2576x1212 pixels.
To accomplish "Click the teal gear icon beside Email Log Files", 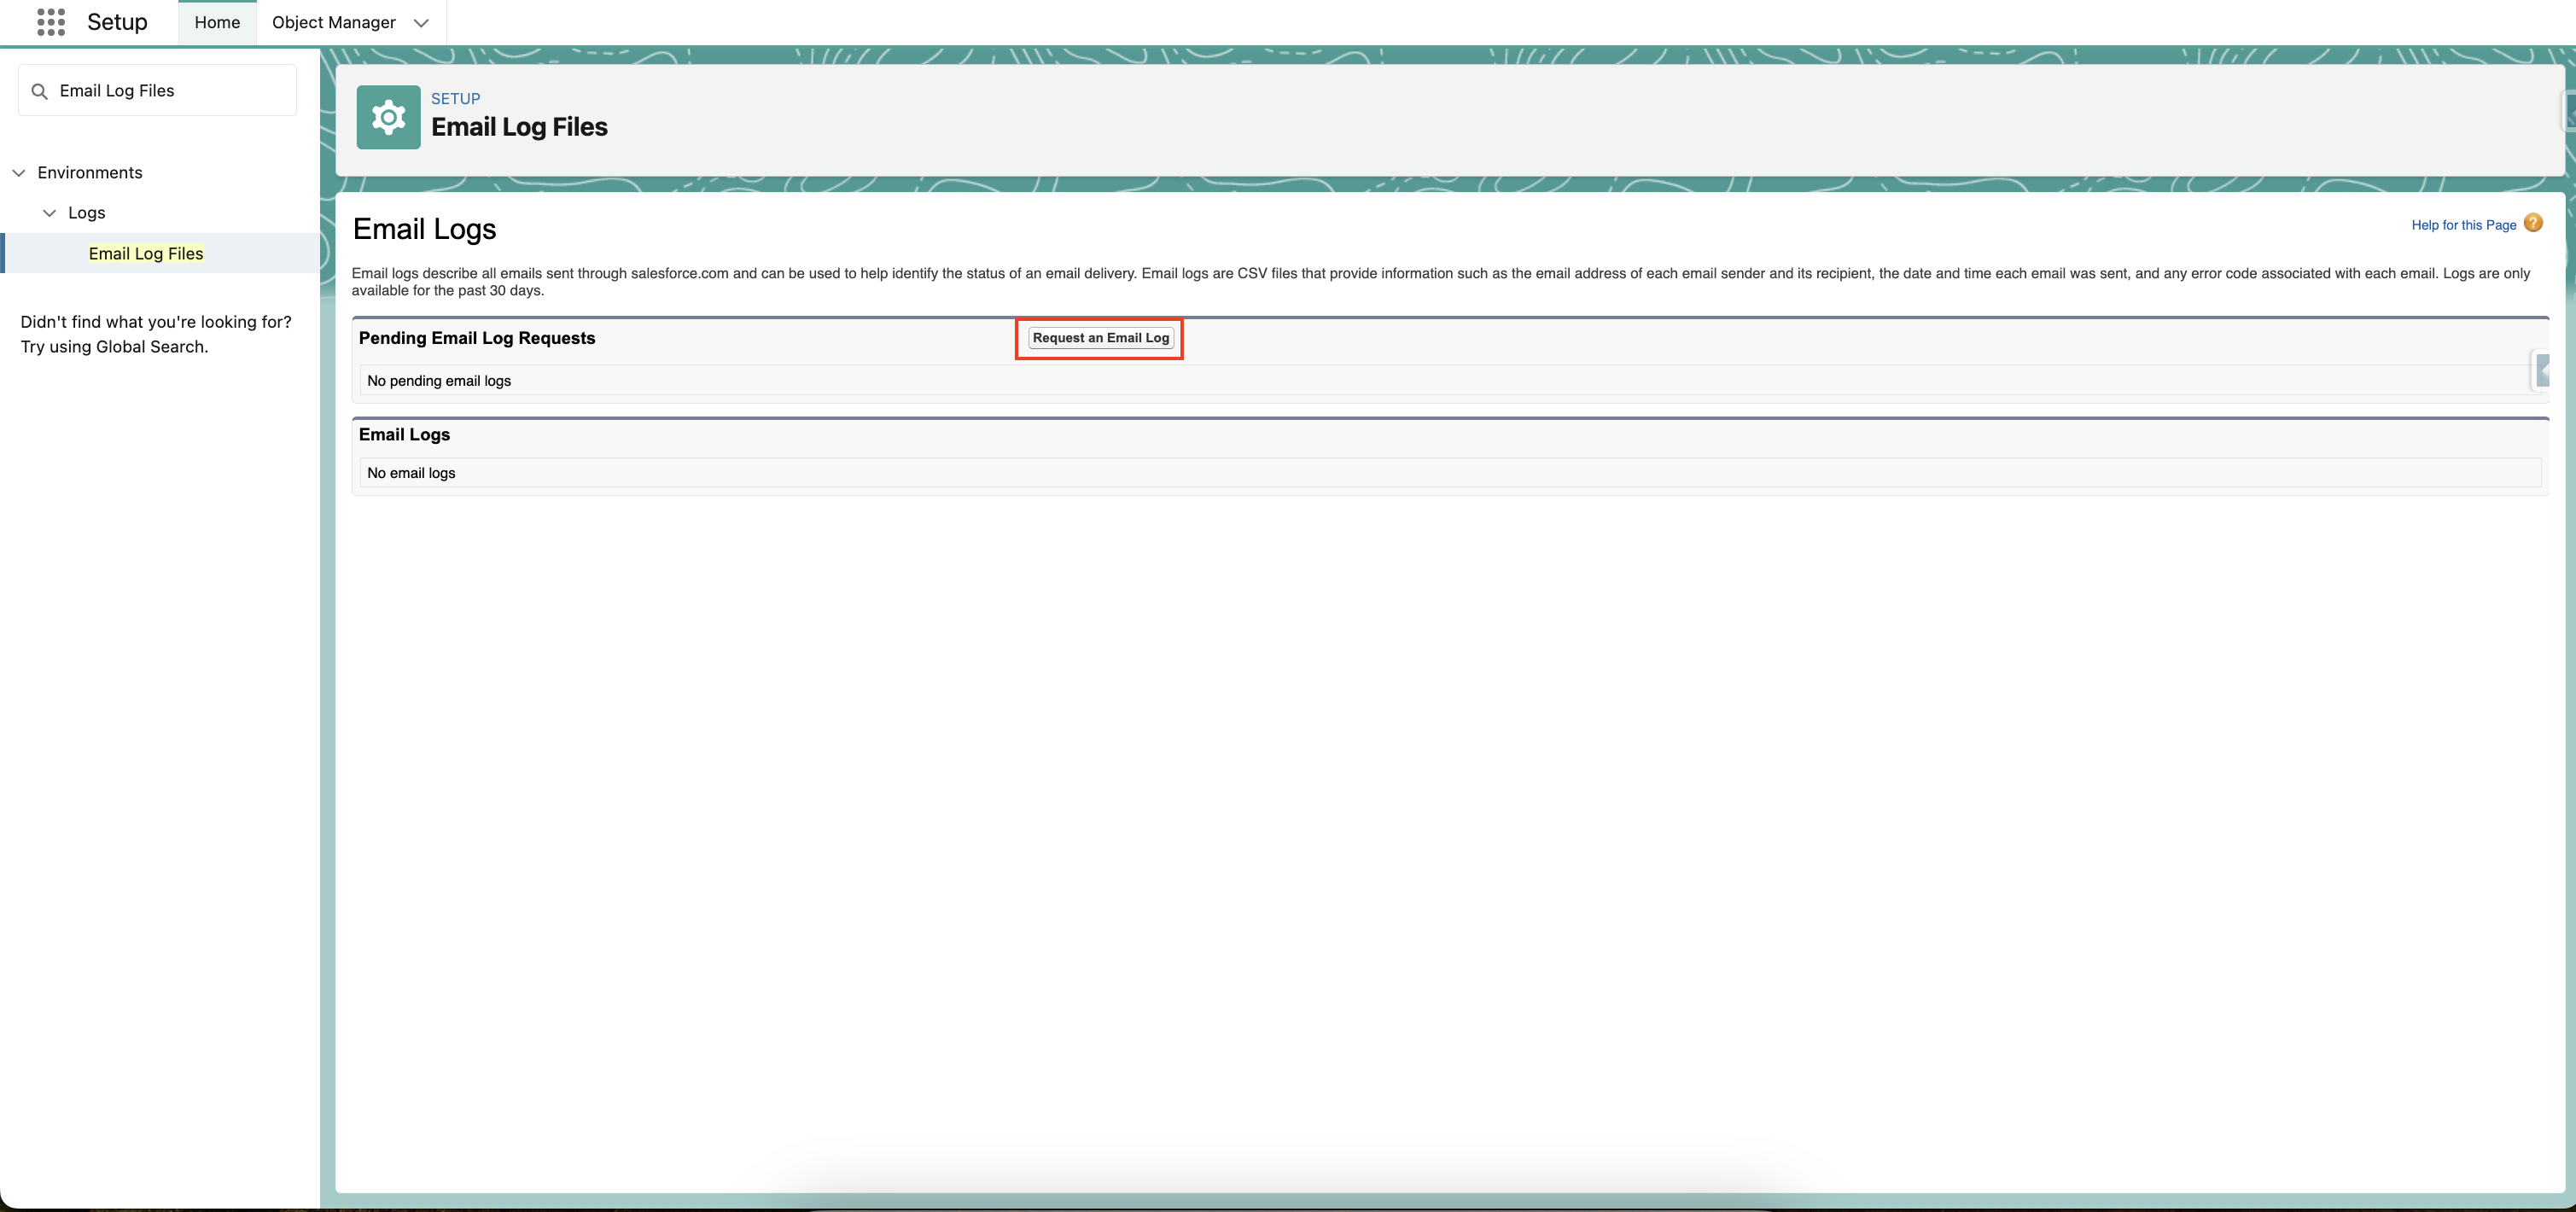I will [388, 117].
